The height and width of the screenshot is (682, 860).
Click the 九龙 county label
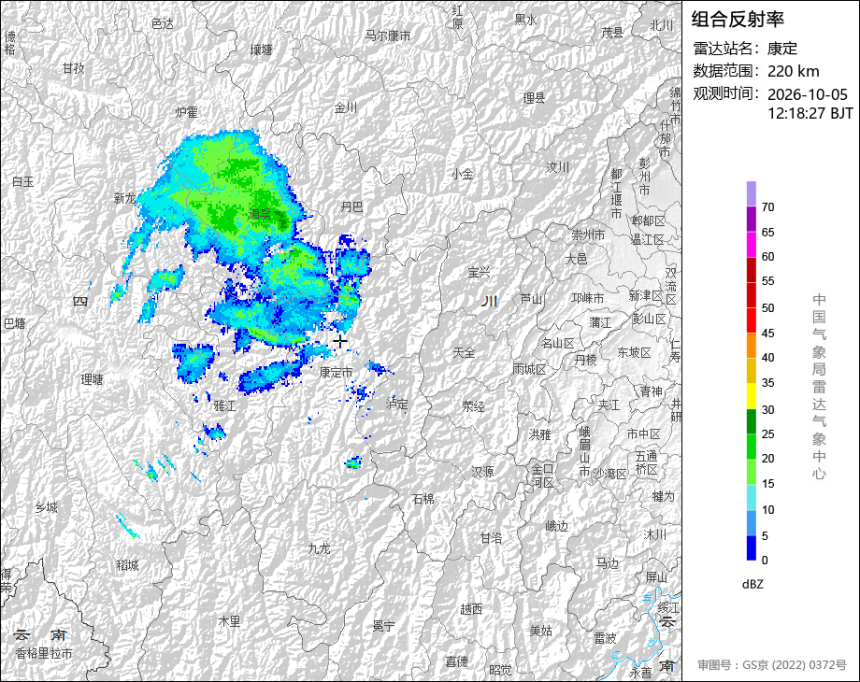(319, 548)
